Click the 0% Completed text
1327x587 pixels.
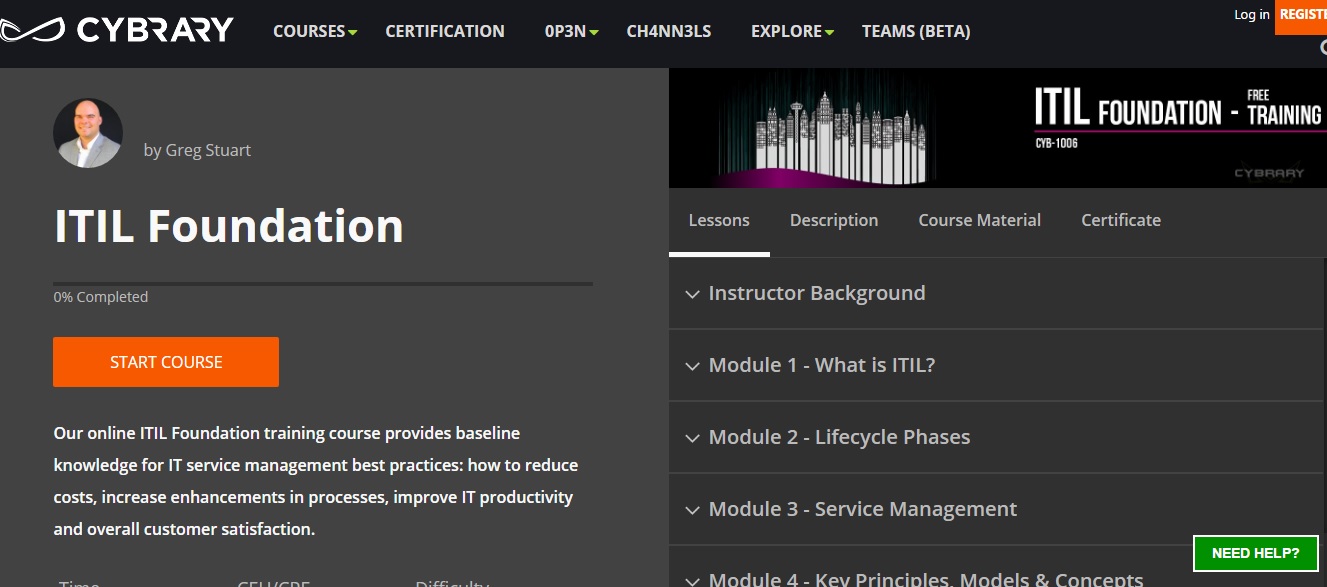101,297
